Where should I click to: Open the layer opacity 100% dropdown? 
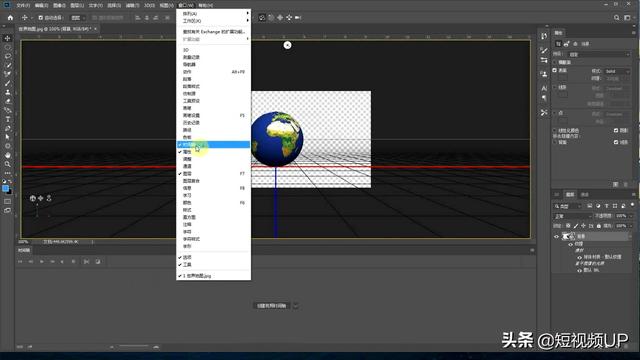point(631,216)
